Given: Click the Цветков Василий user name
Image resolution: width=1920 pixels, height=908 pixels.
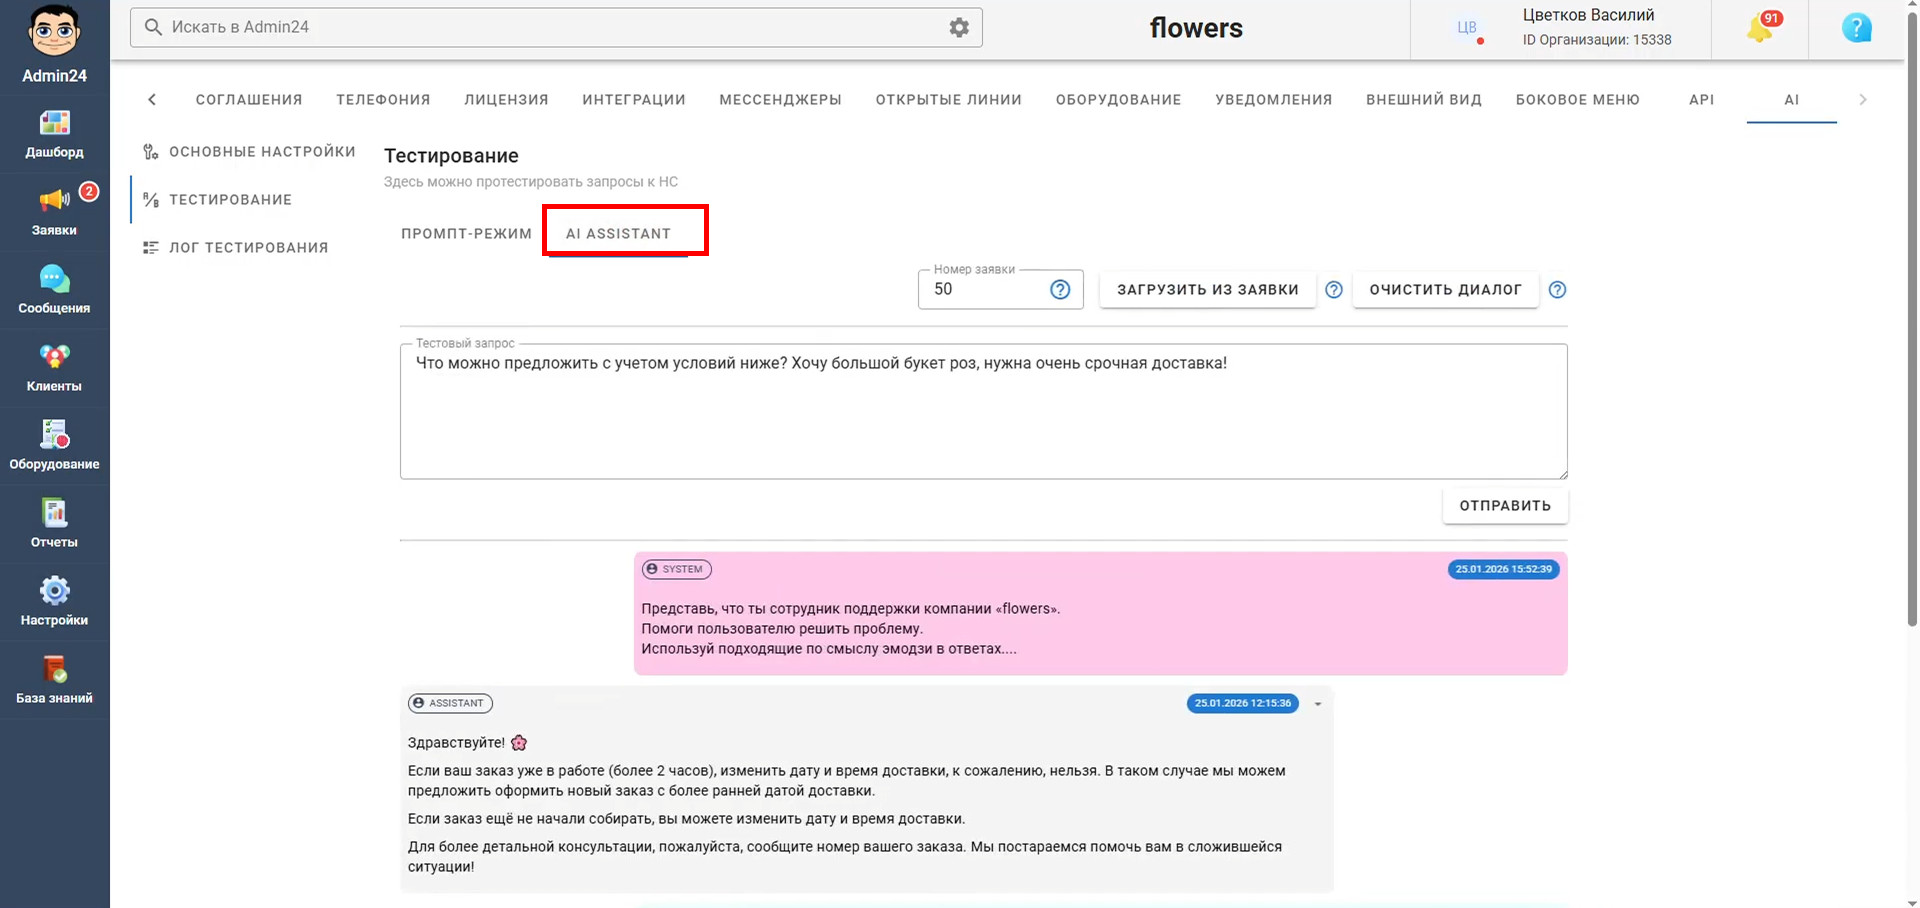Looking at the screenshot, I should tap(1588, 15).
